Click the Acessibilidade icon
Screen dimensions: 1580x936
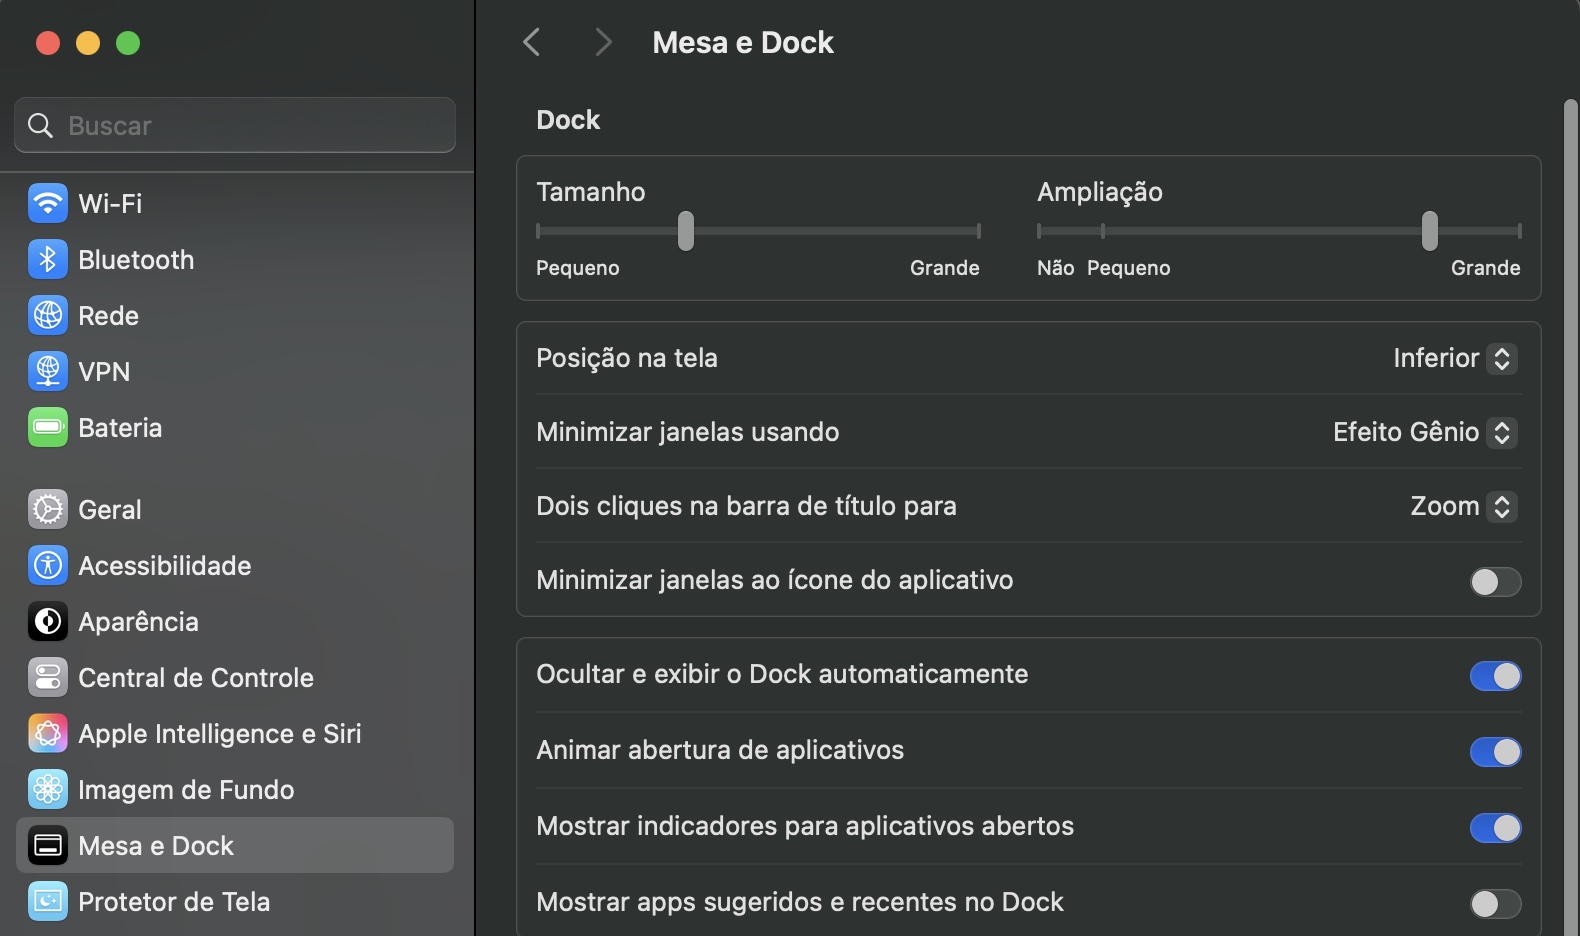[x=48, y=566]
